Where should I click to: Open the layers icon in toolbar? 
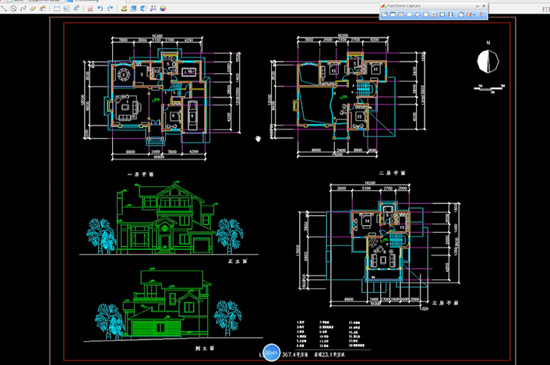point(133,8)
